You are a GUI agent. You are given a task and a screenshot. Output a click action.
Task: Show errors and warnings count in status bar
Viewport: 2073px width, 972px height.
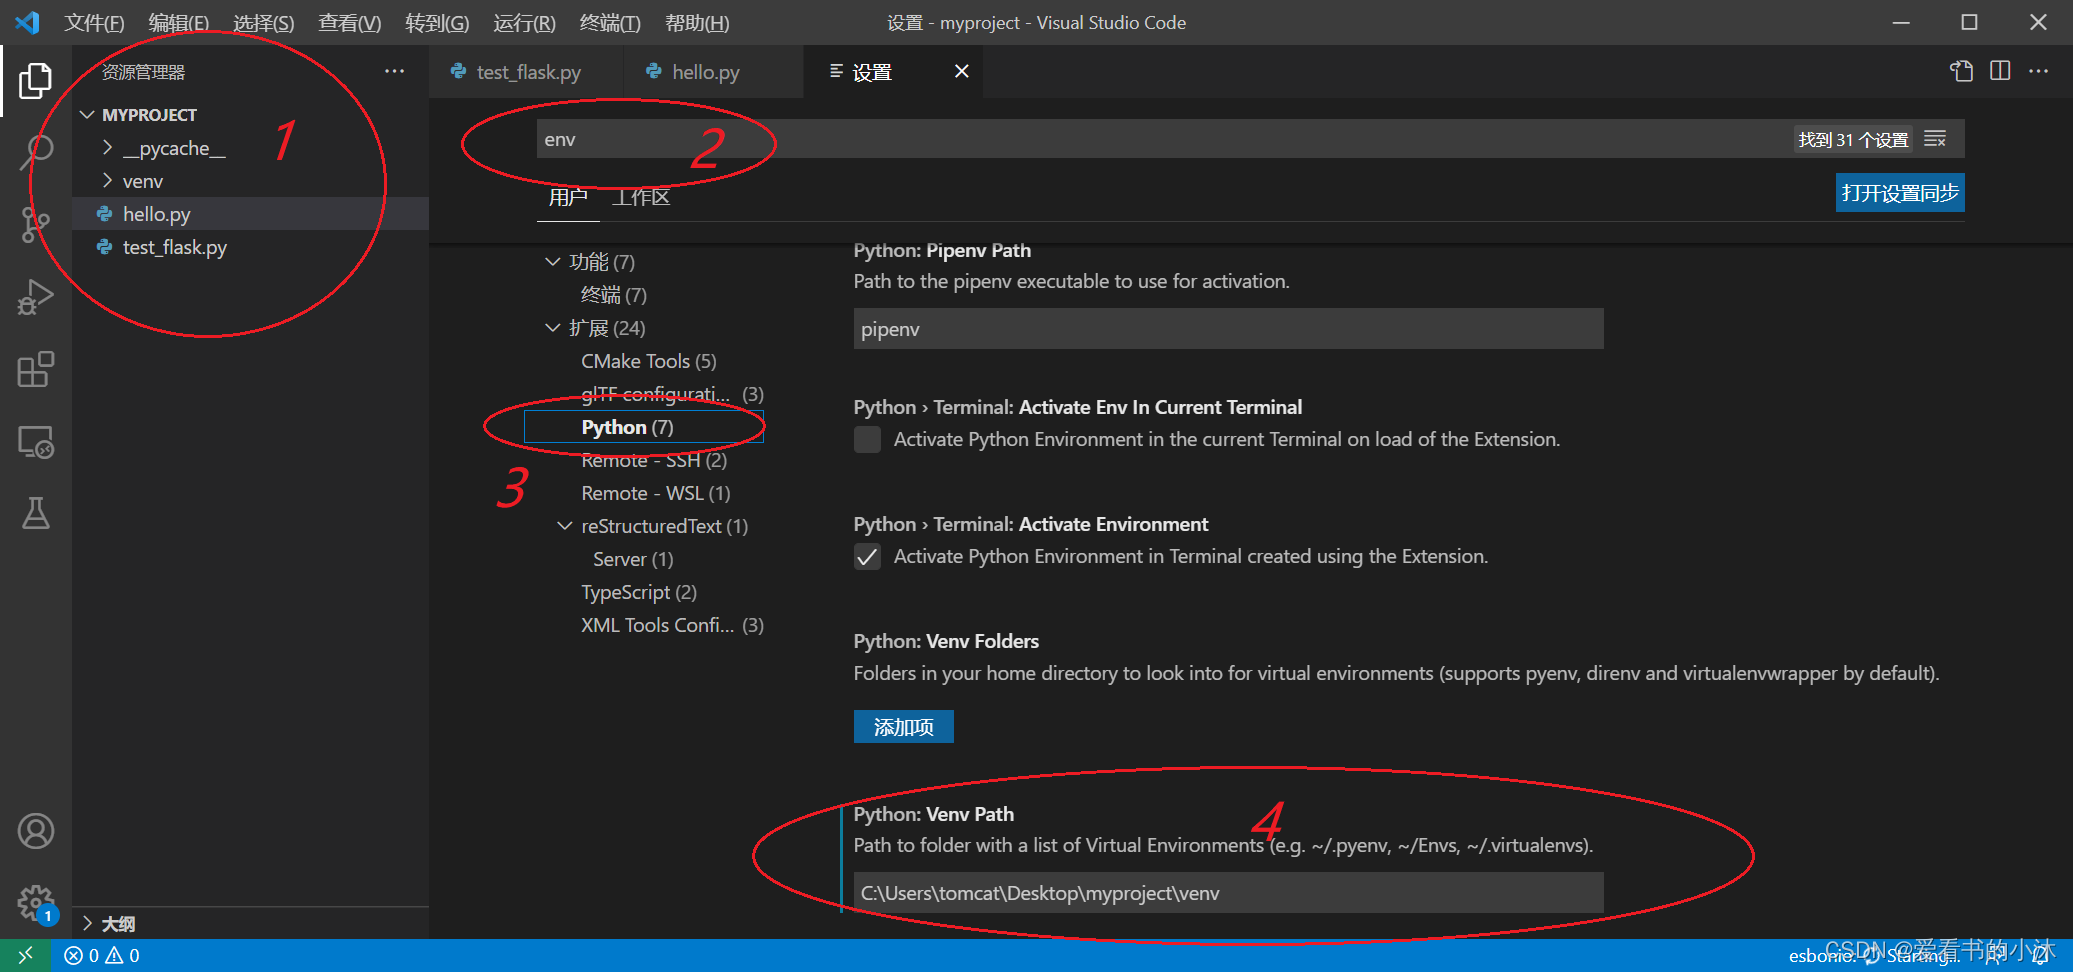tap(102, 955)
